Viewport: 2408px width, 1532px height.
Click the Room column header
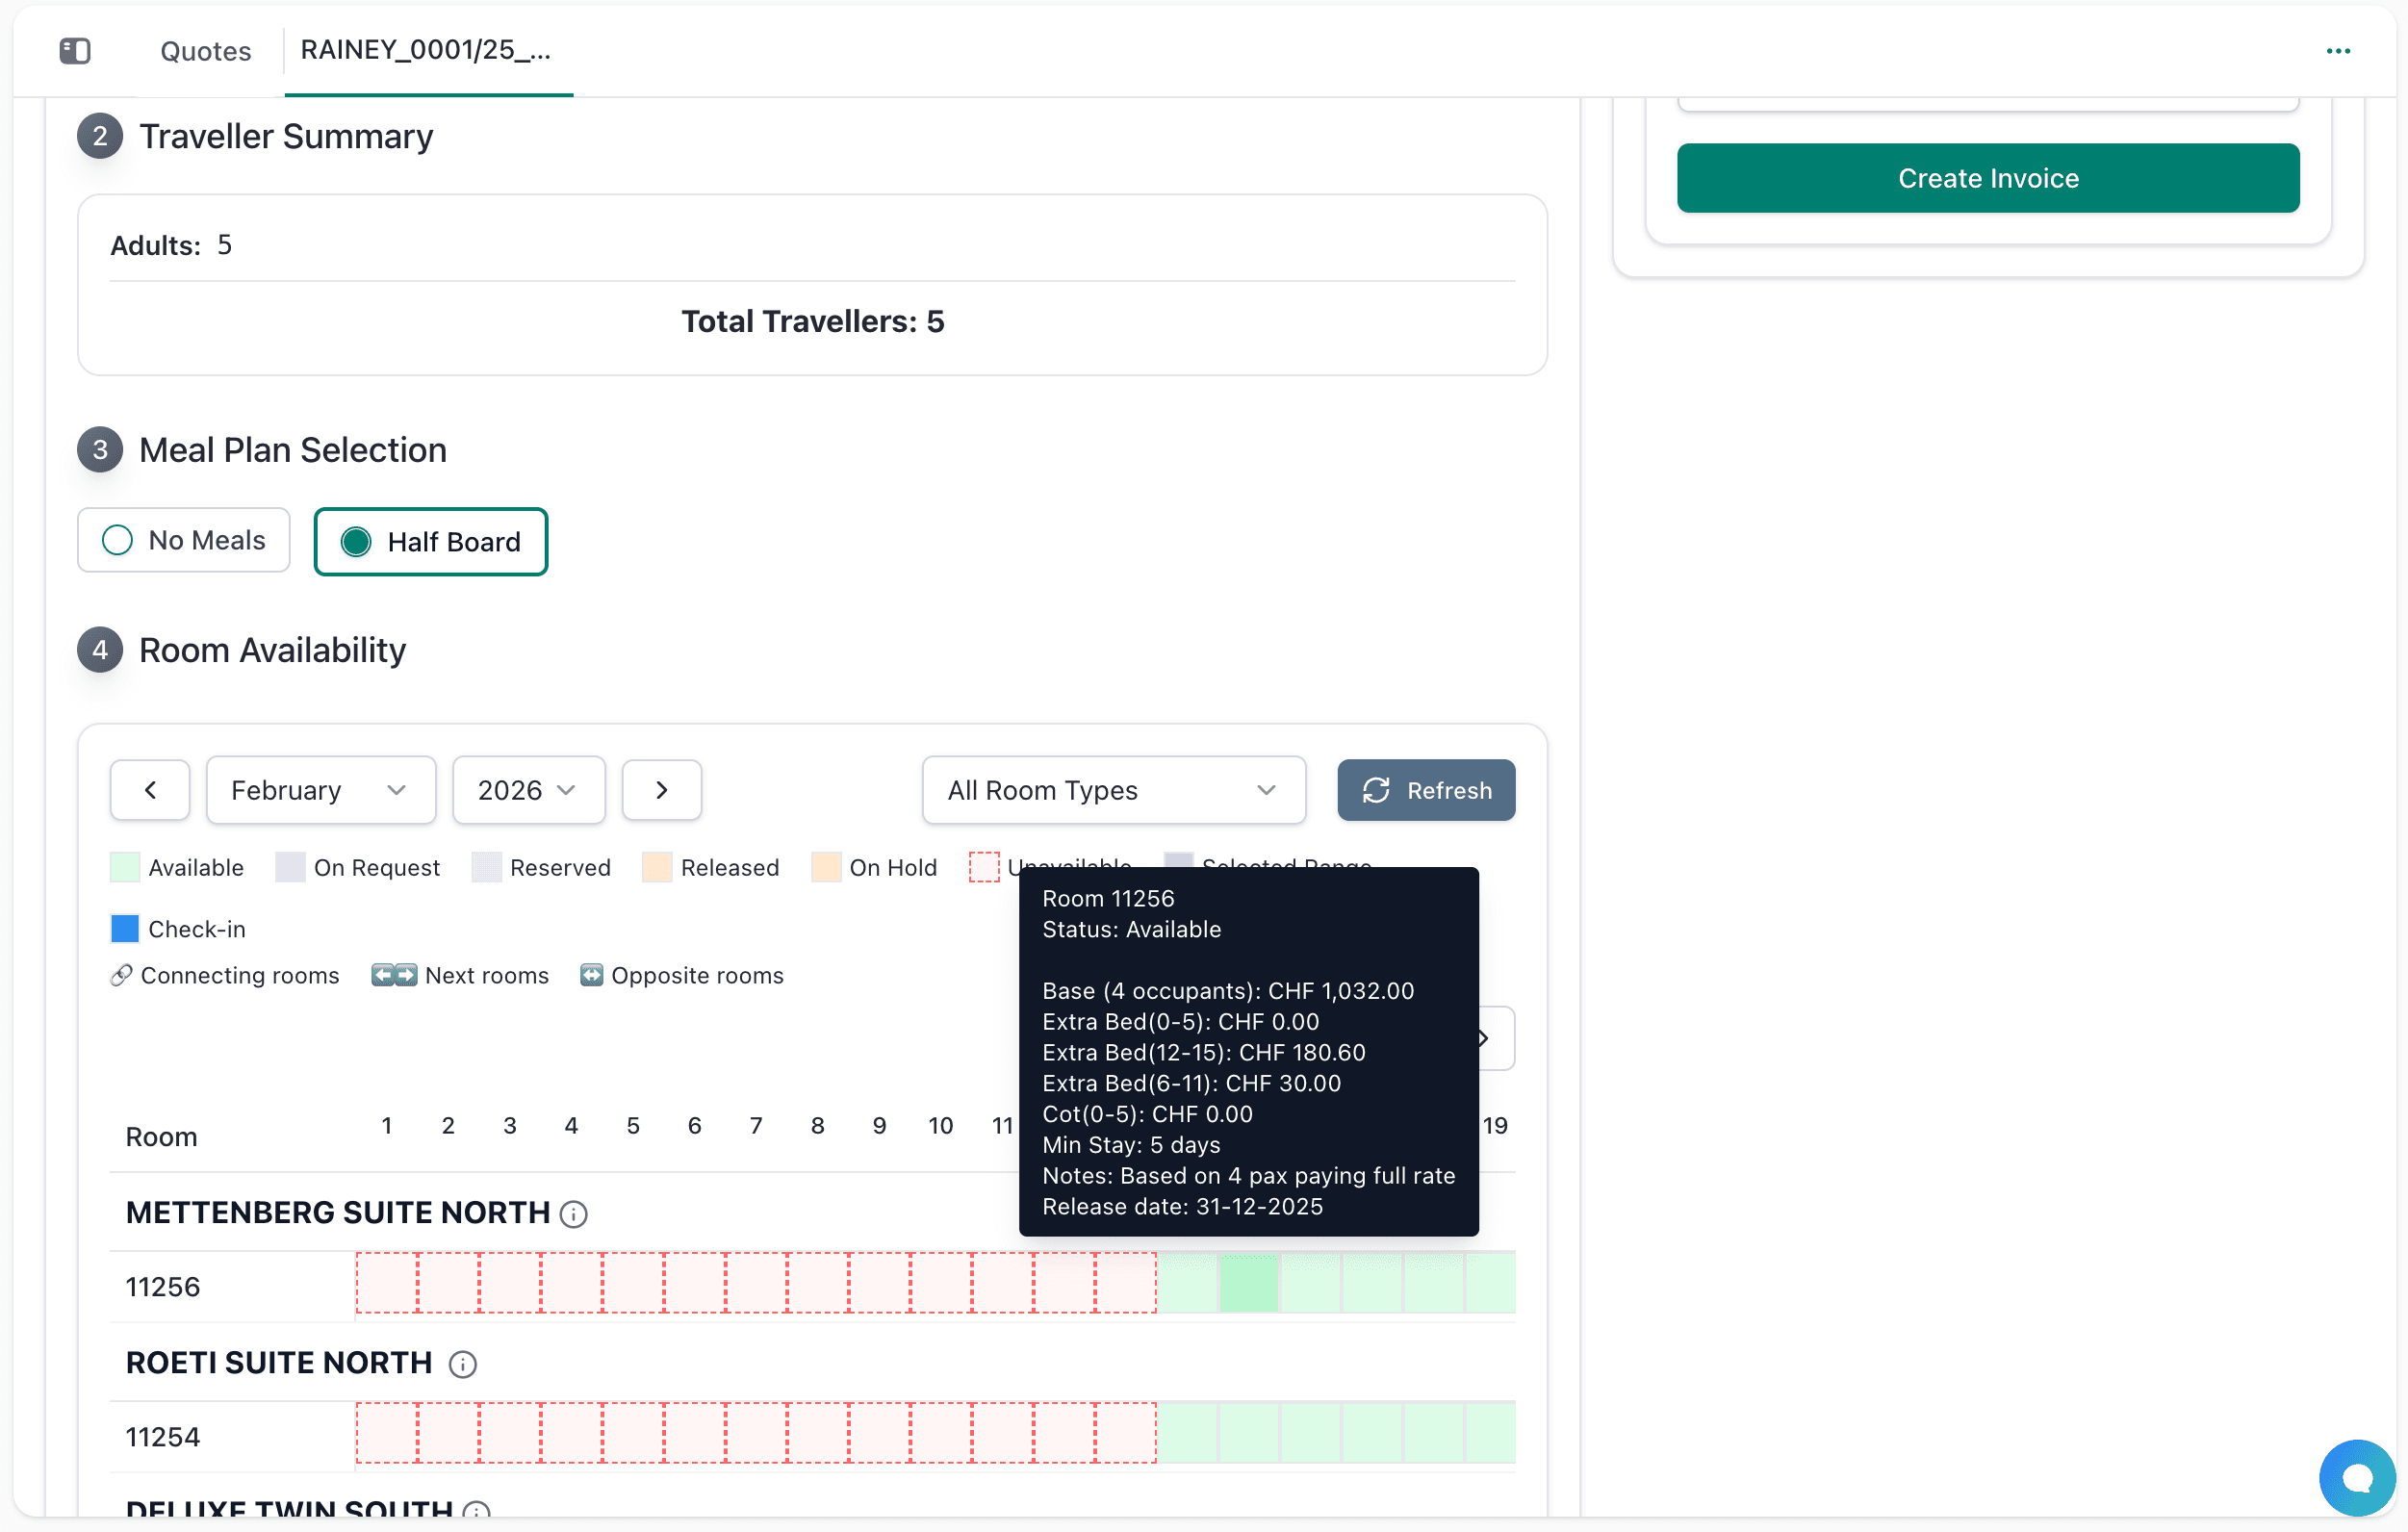161,1137
